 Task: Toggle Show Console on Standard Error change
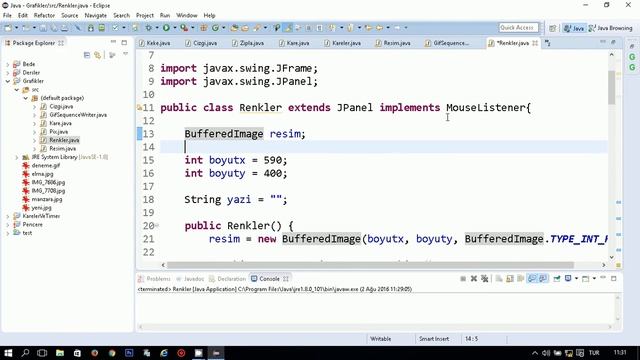click(x=542, y=279)
